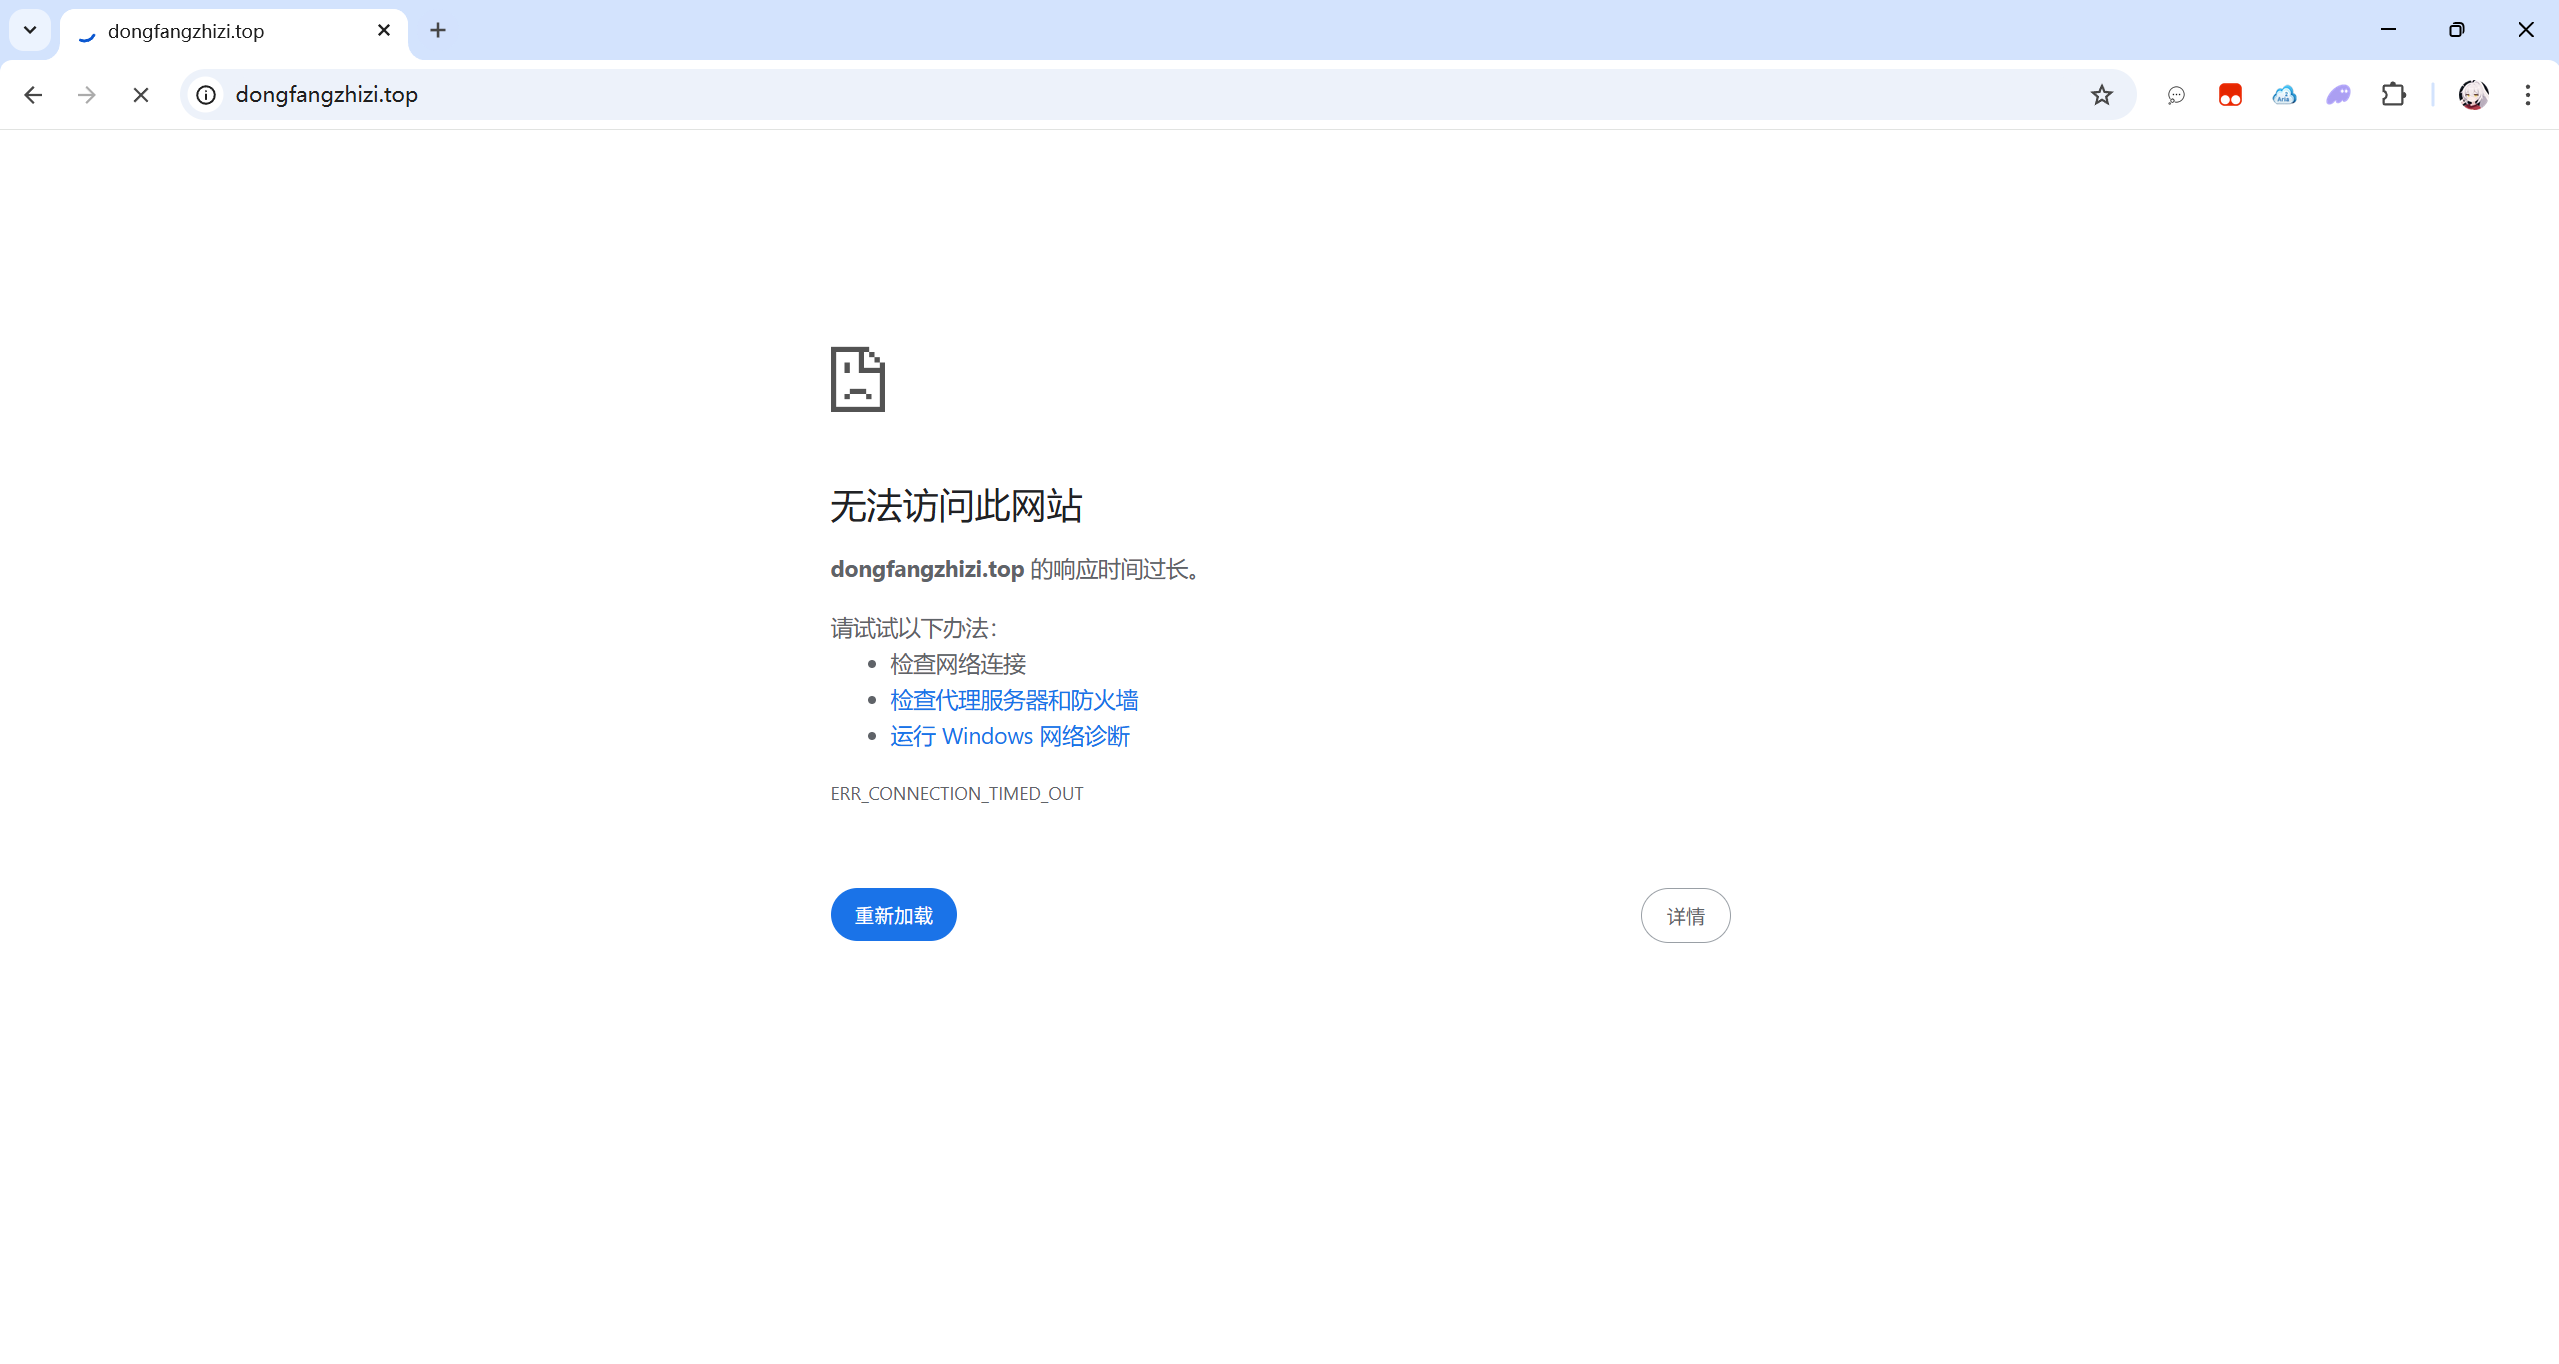The height and width of the screenshot is (1364, 2559).
Task: Close the dongfangzhizi.top tab
Action: tap(384, 31)
